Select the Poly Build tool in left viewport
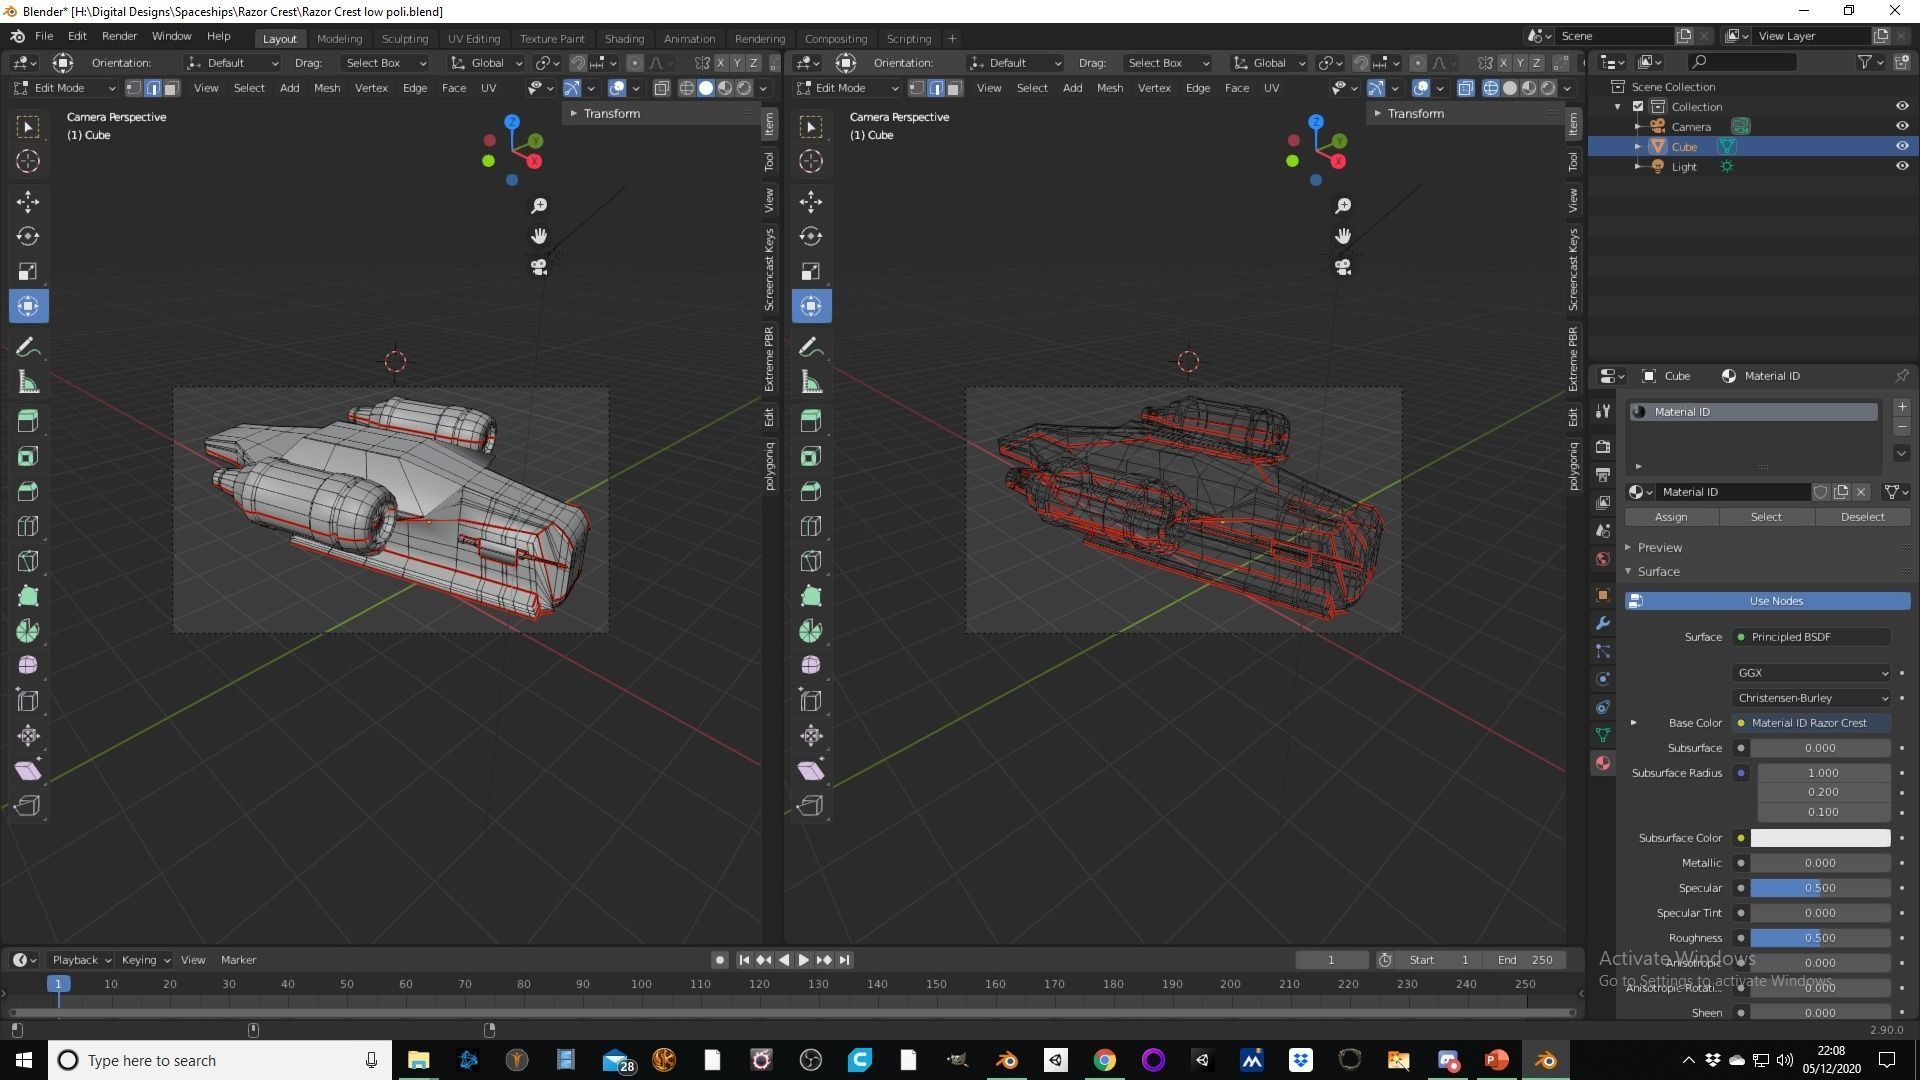 (28, 596)
